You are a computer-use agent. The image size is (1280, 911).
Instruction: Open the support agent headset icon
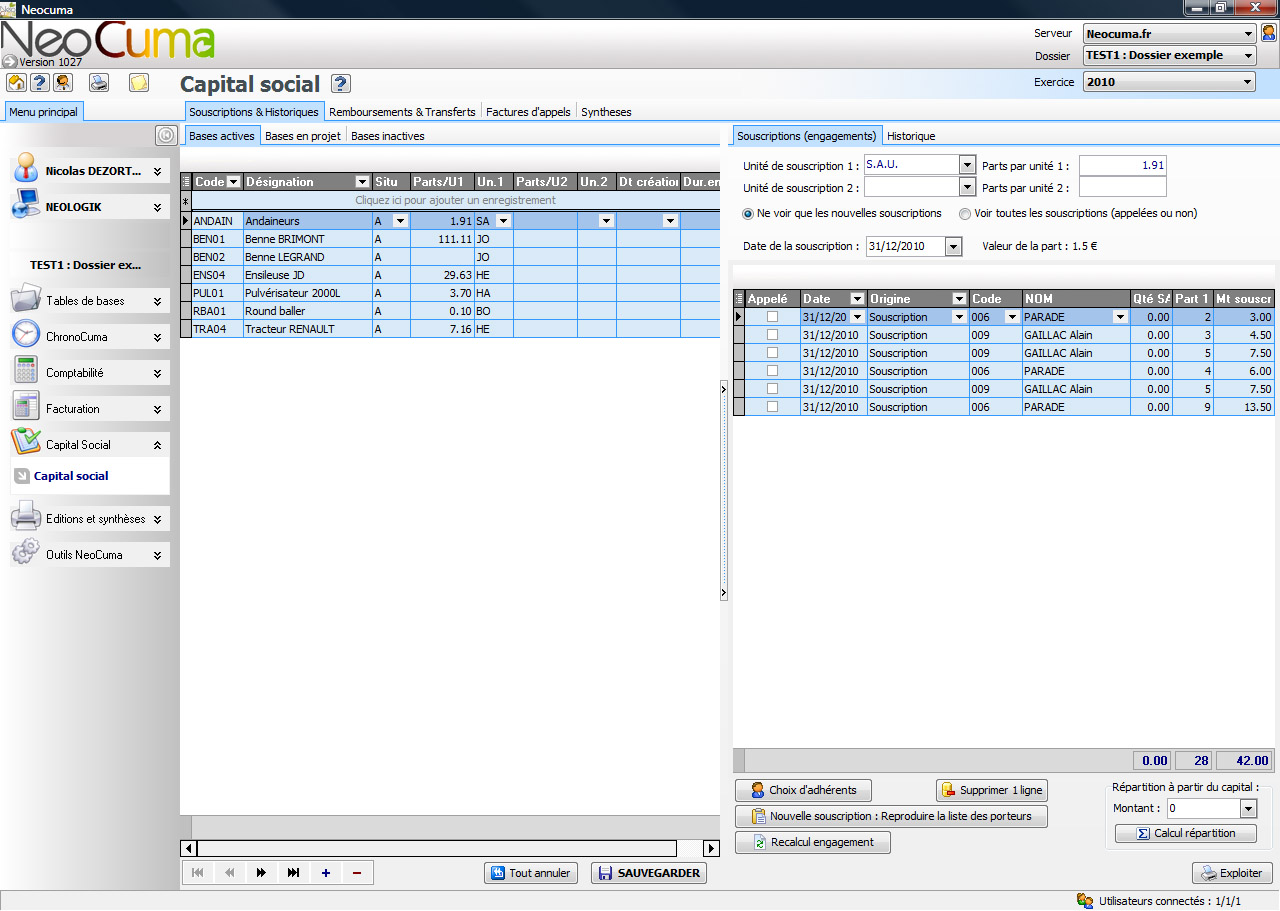pos(62,83)
